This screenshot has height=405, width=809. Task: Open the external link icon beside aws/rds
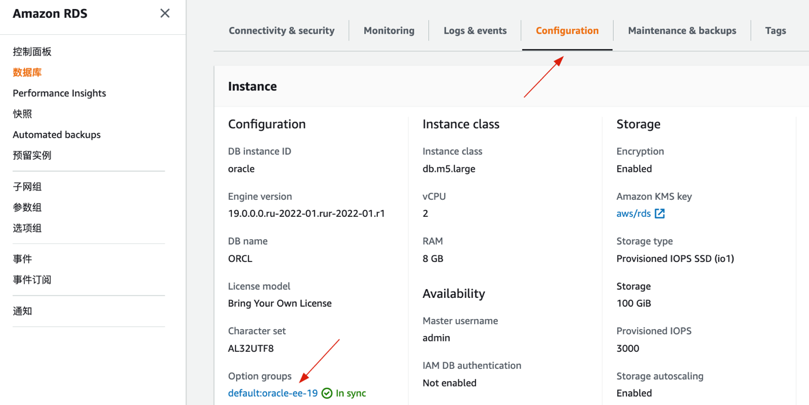click(x=660, y=214)
